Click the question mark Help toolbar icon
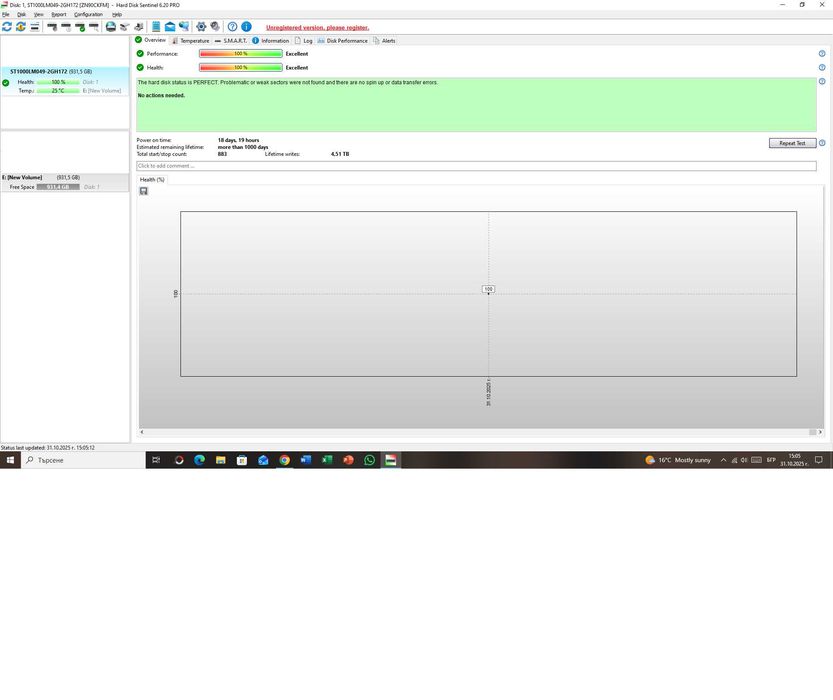 (x=233, y=27)
